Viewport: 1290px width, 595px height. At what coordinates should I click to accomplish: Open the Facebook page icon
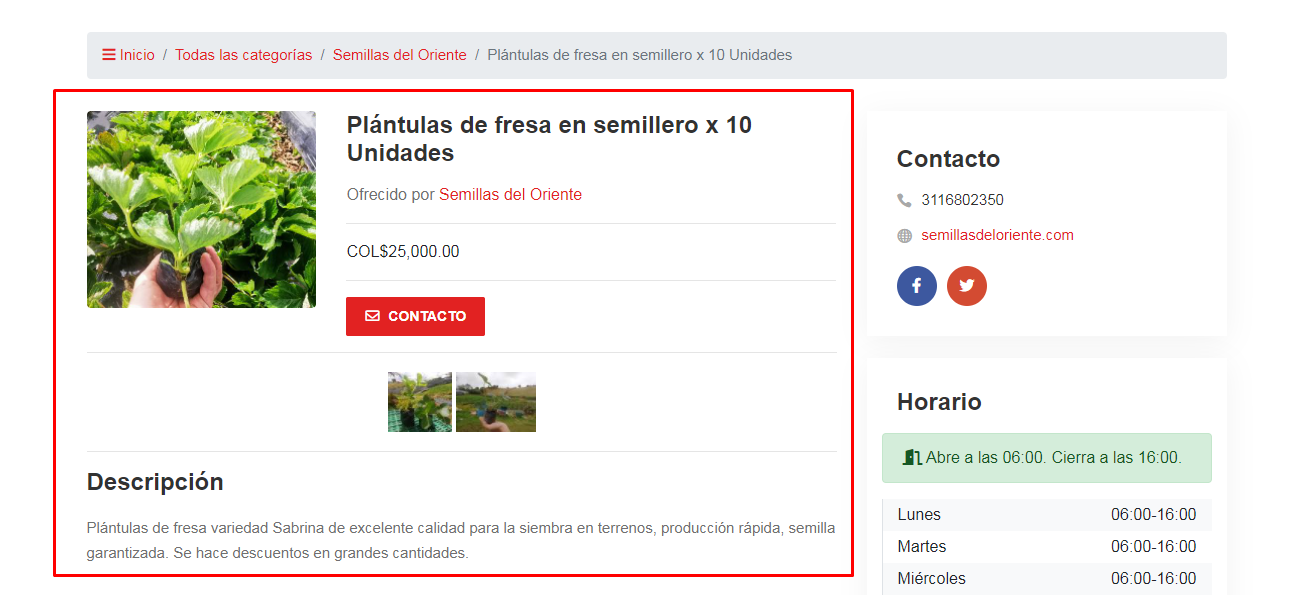coord(916,286)
